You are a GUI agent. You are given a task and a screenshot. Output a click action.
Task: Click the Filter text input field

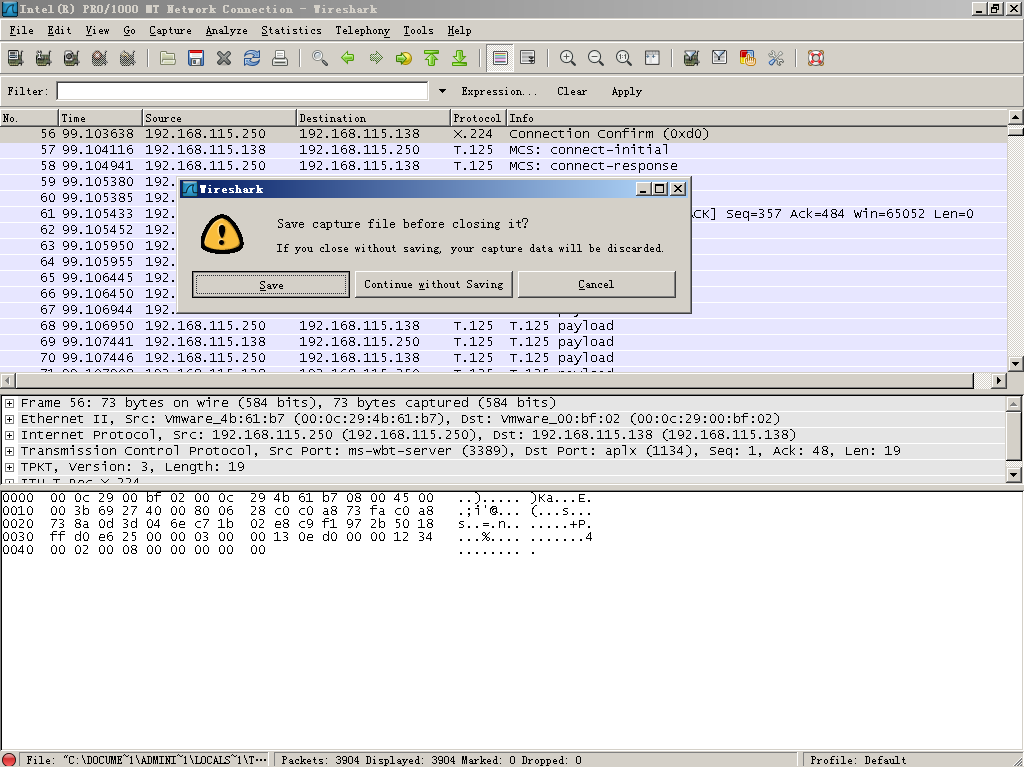242,91
